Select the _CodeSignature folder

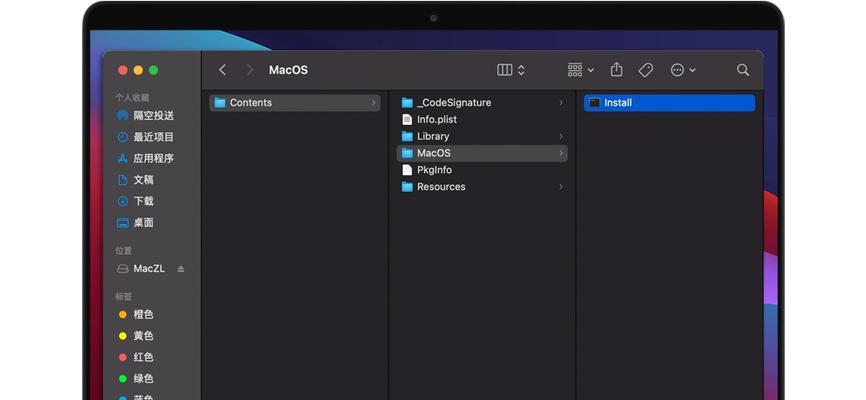coord(482,103)
